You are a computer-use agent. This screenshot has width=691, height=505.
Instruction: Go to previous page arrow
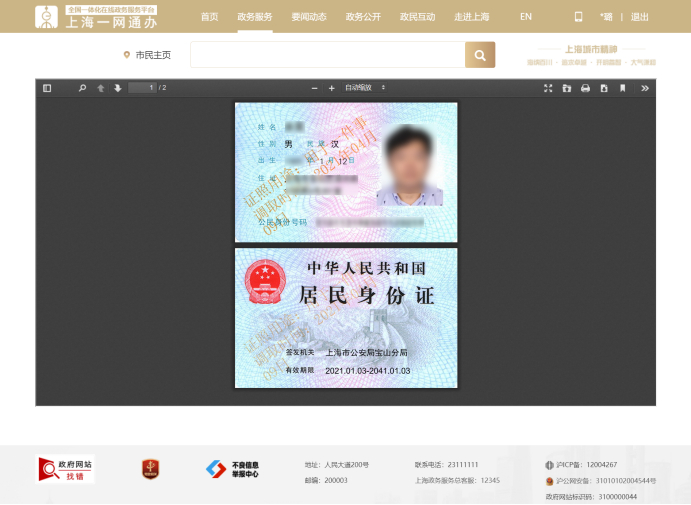point(100,88)
